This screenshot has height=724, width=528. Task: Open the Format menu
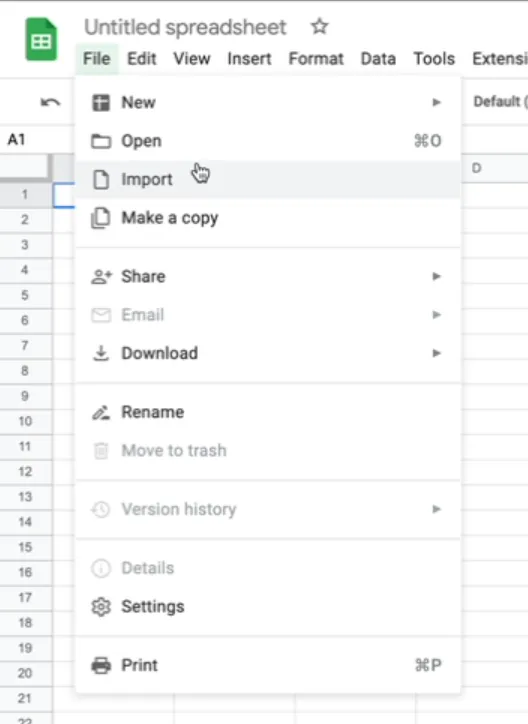click(316, 59)
